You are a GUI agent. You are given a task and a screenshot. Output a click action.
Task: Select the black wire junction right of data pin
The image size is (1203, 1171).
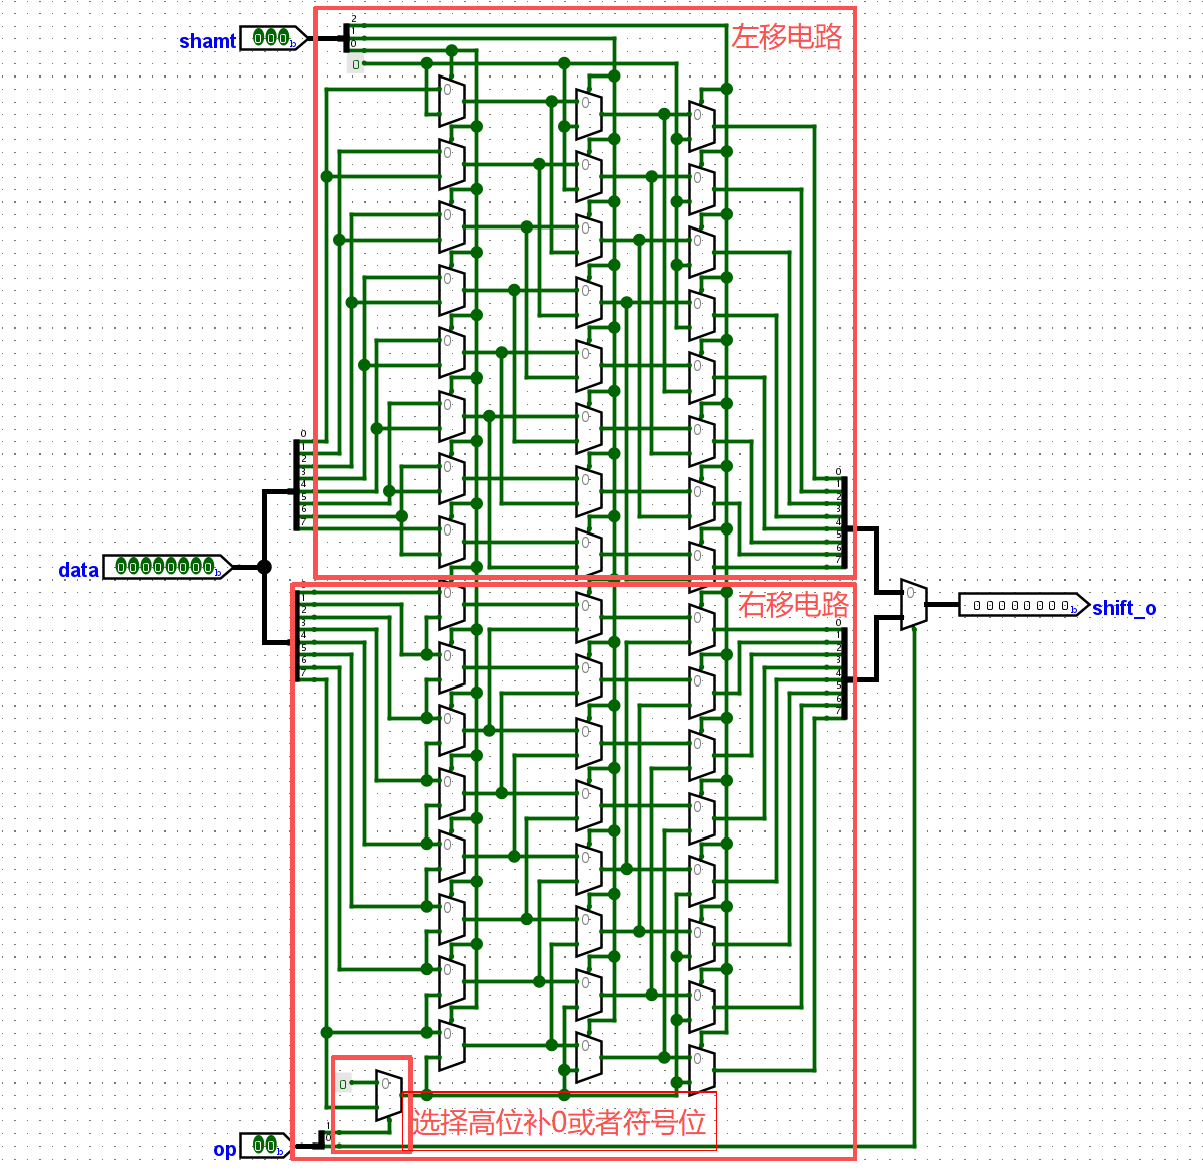[x=264, y=567]
